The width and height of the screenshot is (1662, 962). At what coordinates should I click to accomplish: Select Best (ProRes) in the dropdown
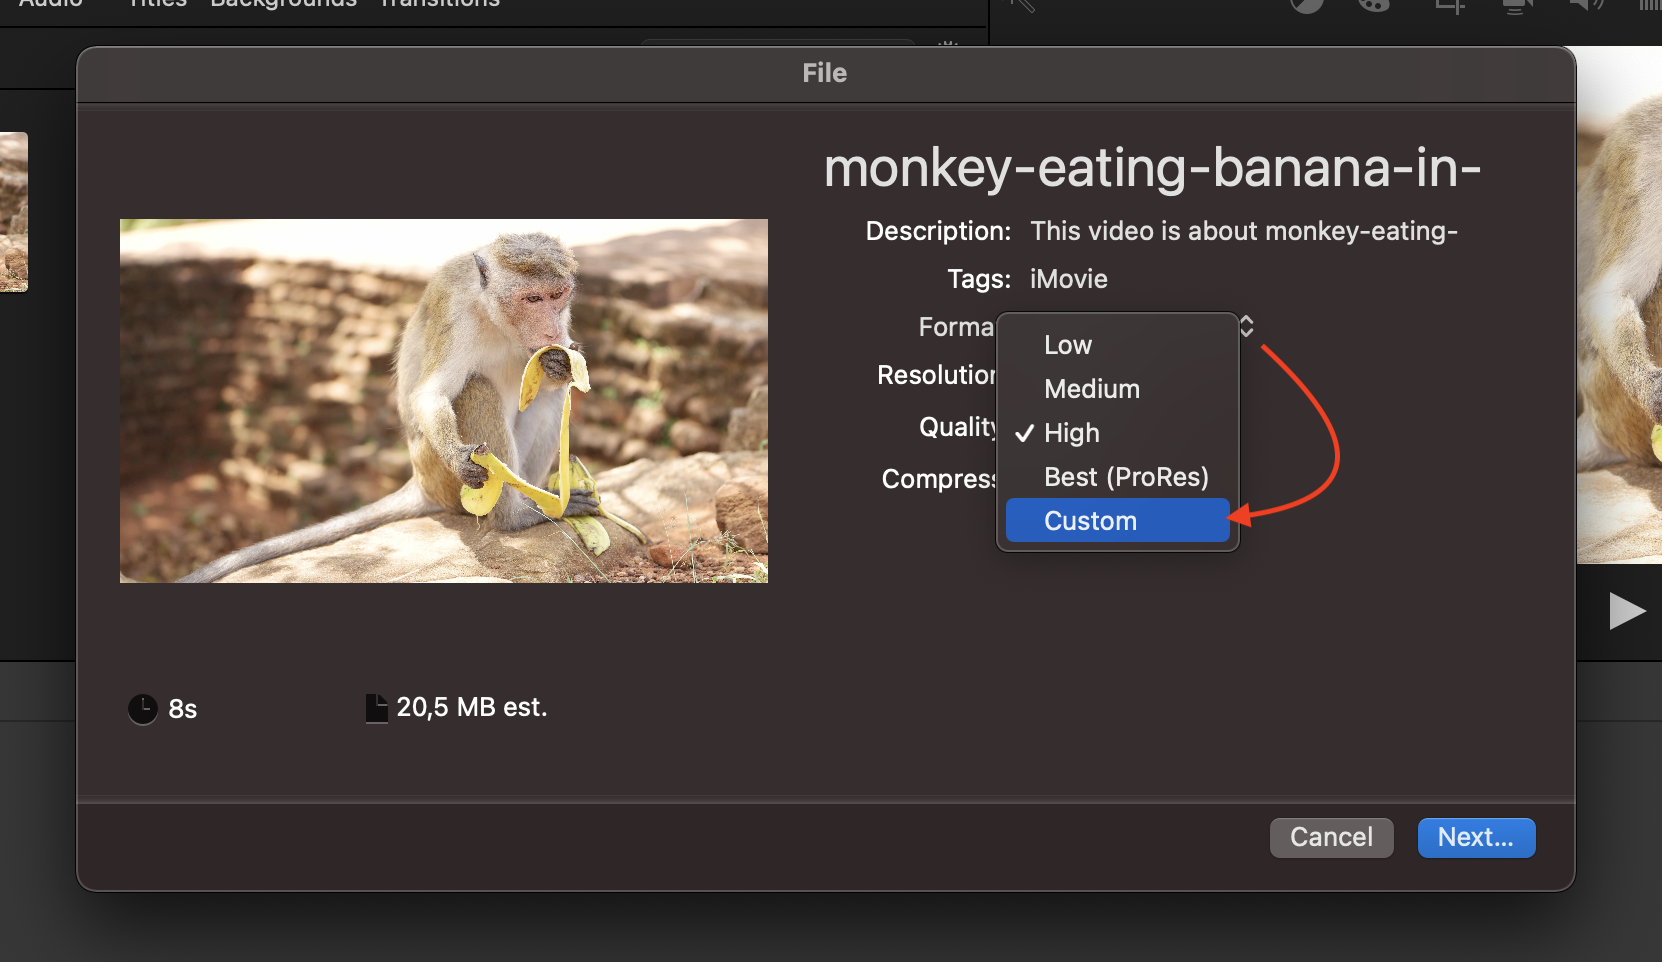(x=1125, y=477)
